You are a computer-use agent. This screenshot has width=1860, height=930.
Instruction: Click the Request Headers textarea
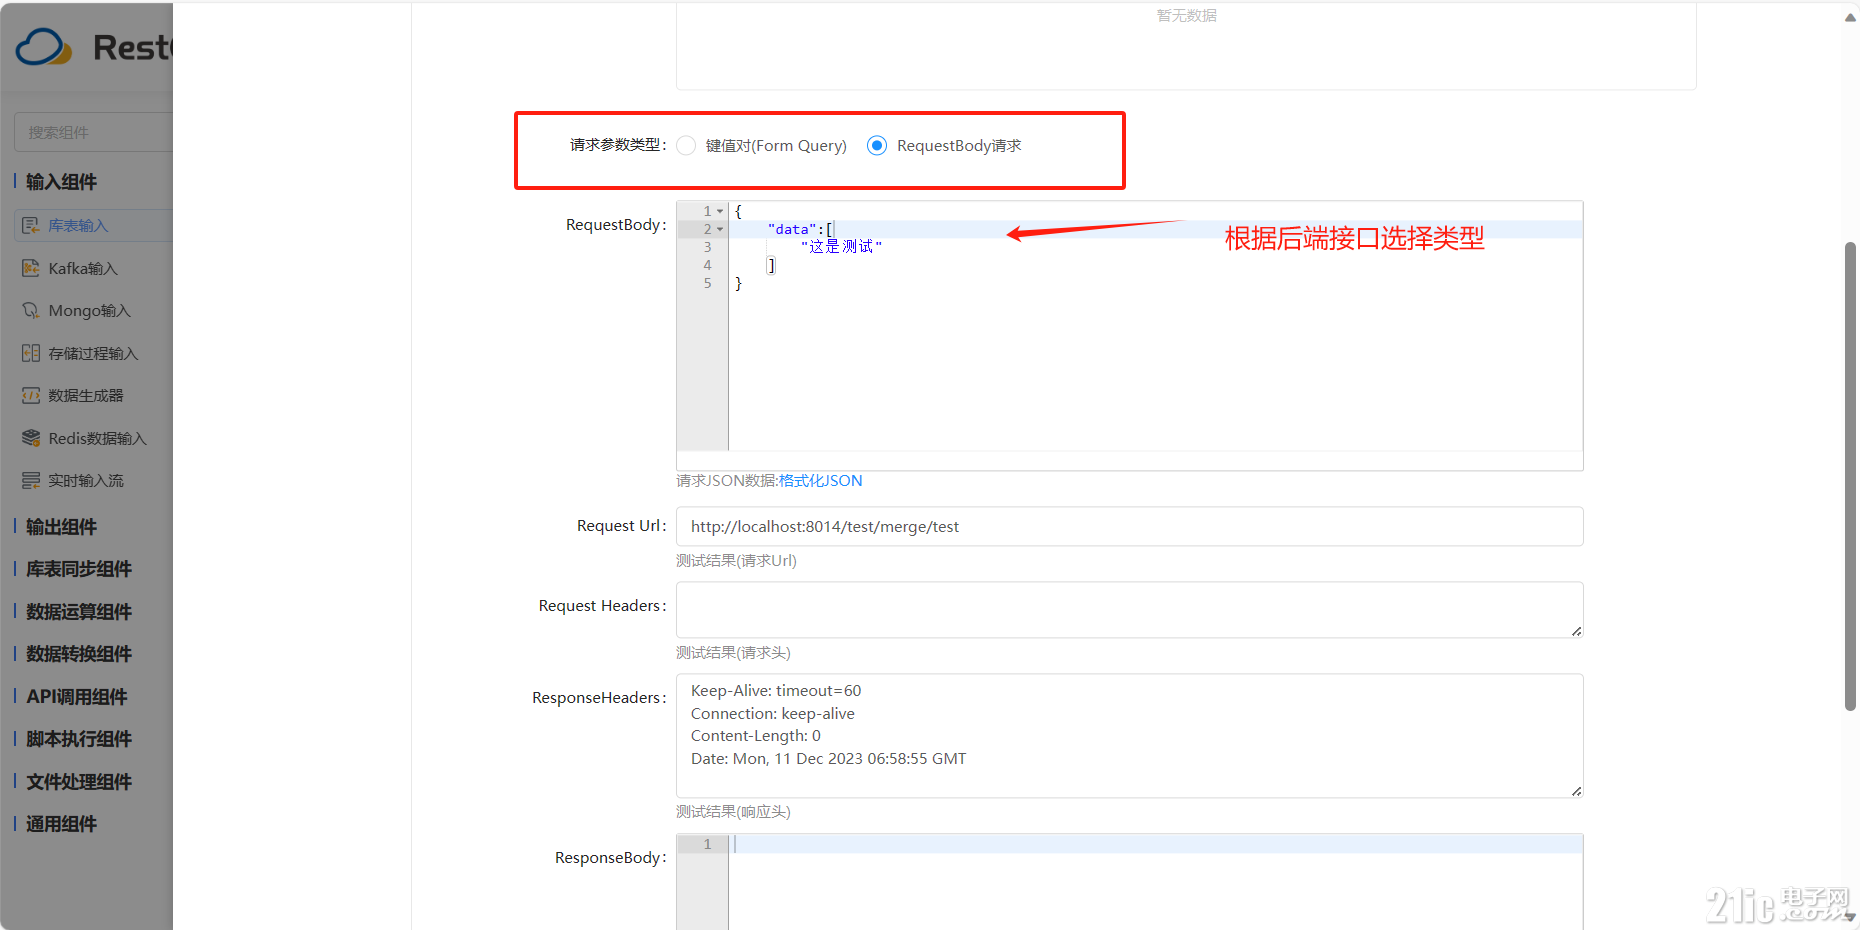point(1130,610)
